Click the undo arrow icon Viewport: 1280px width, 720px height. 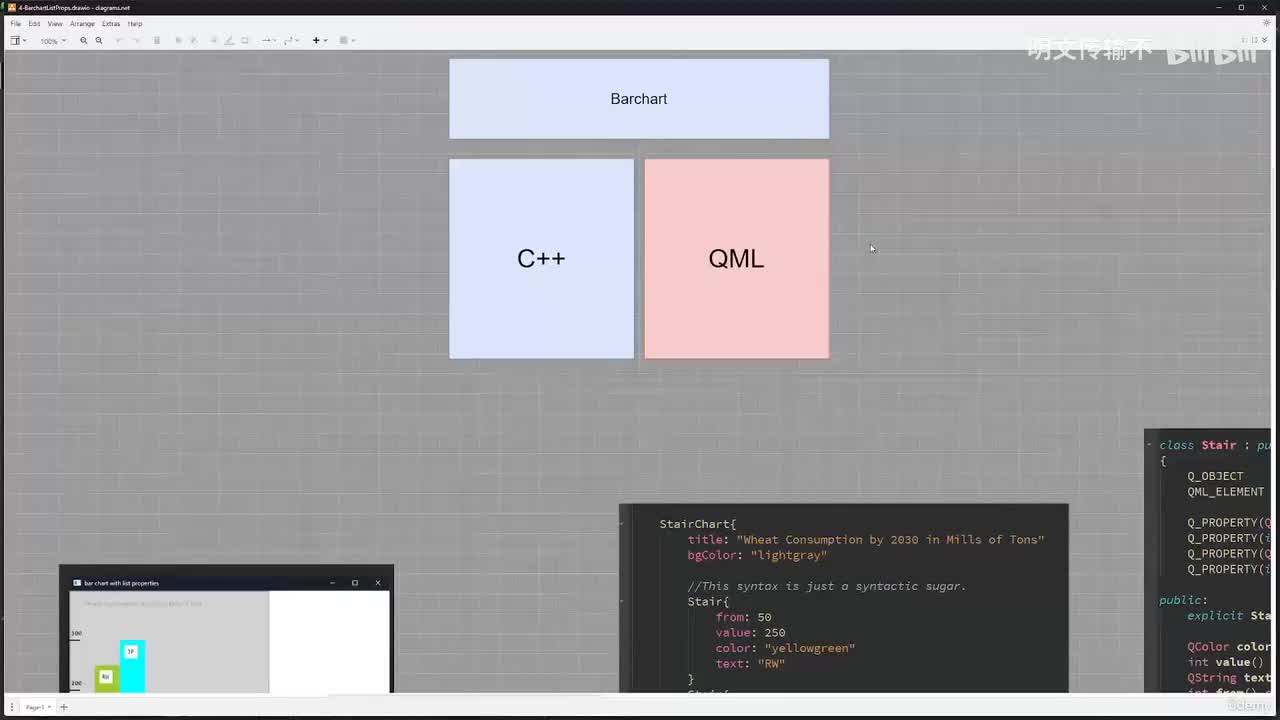pyautogui.click(x=118, y=41)
